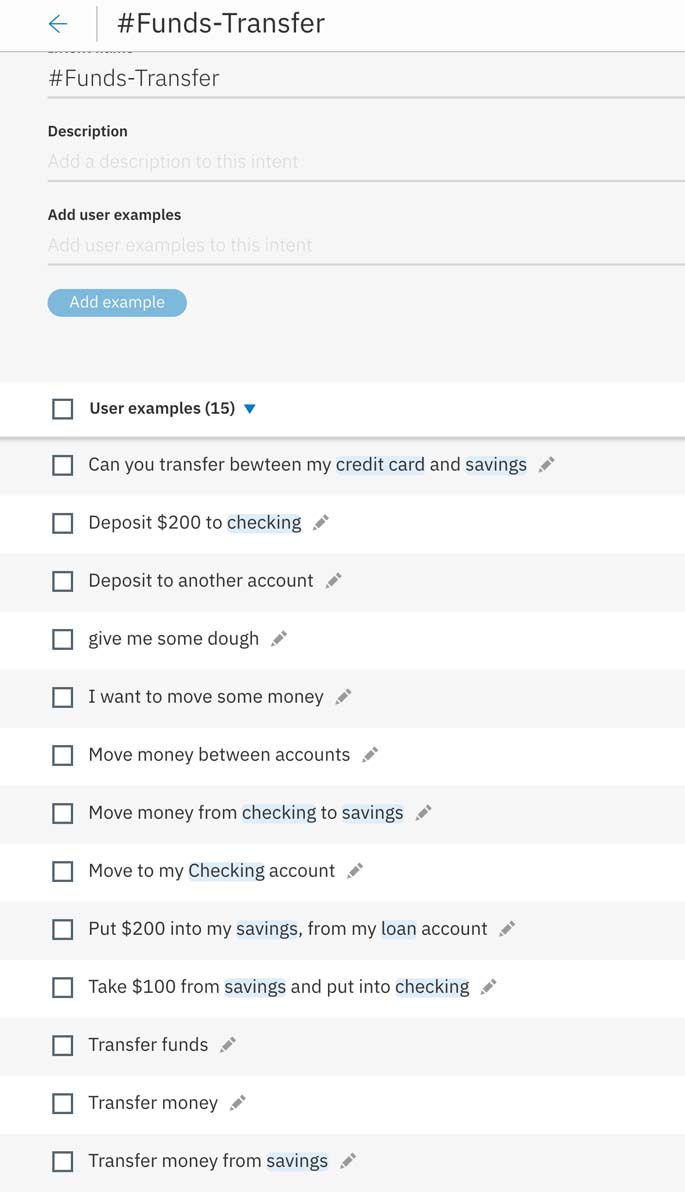Toggle sort arrow next to User examples
685x1200 pixels.
(x=250, y=409)
